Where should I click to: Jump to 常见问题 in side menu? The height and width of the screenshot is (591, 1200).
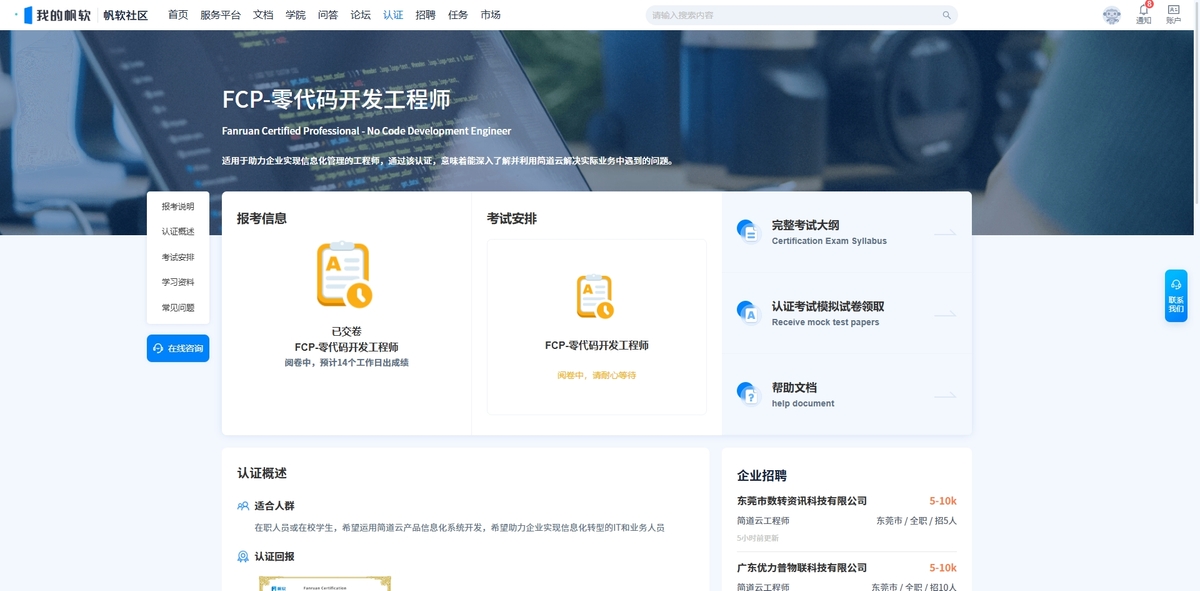(178, 307)
